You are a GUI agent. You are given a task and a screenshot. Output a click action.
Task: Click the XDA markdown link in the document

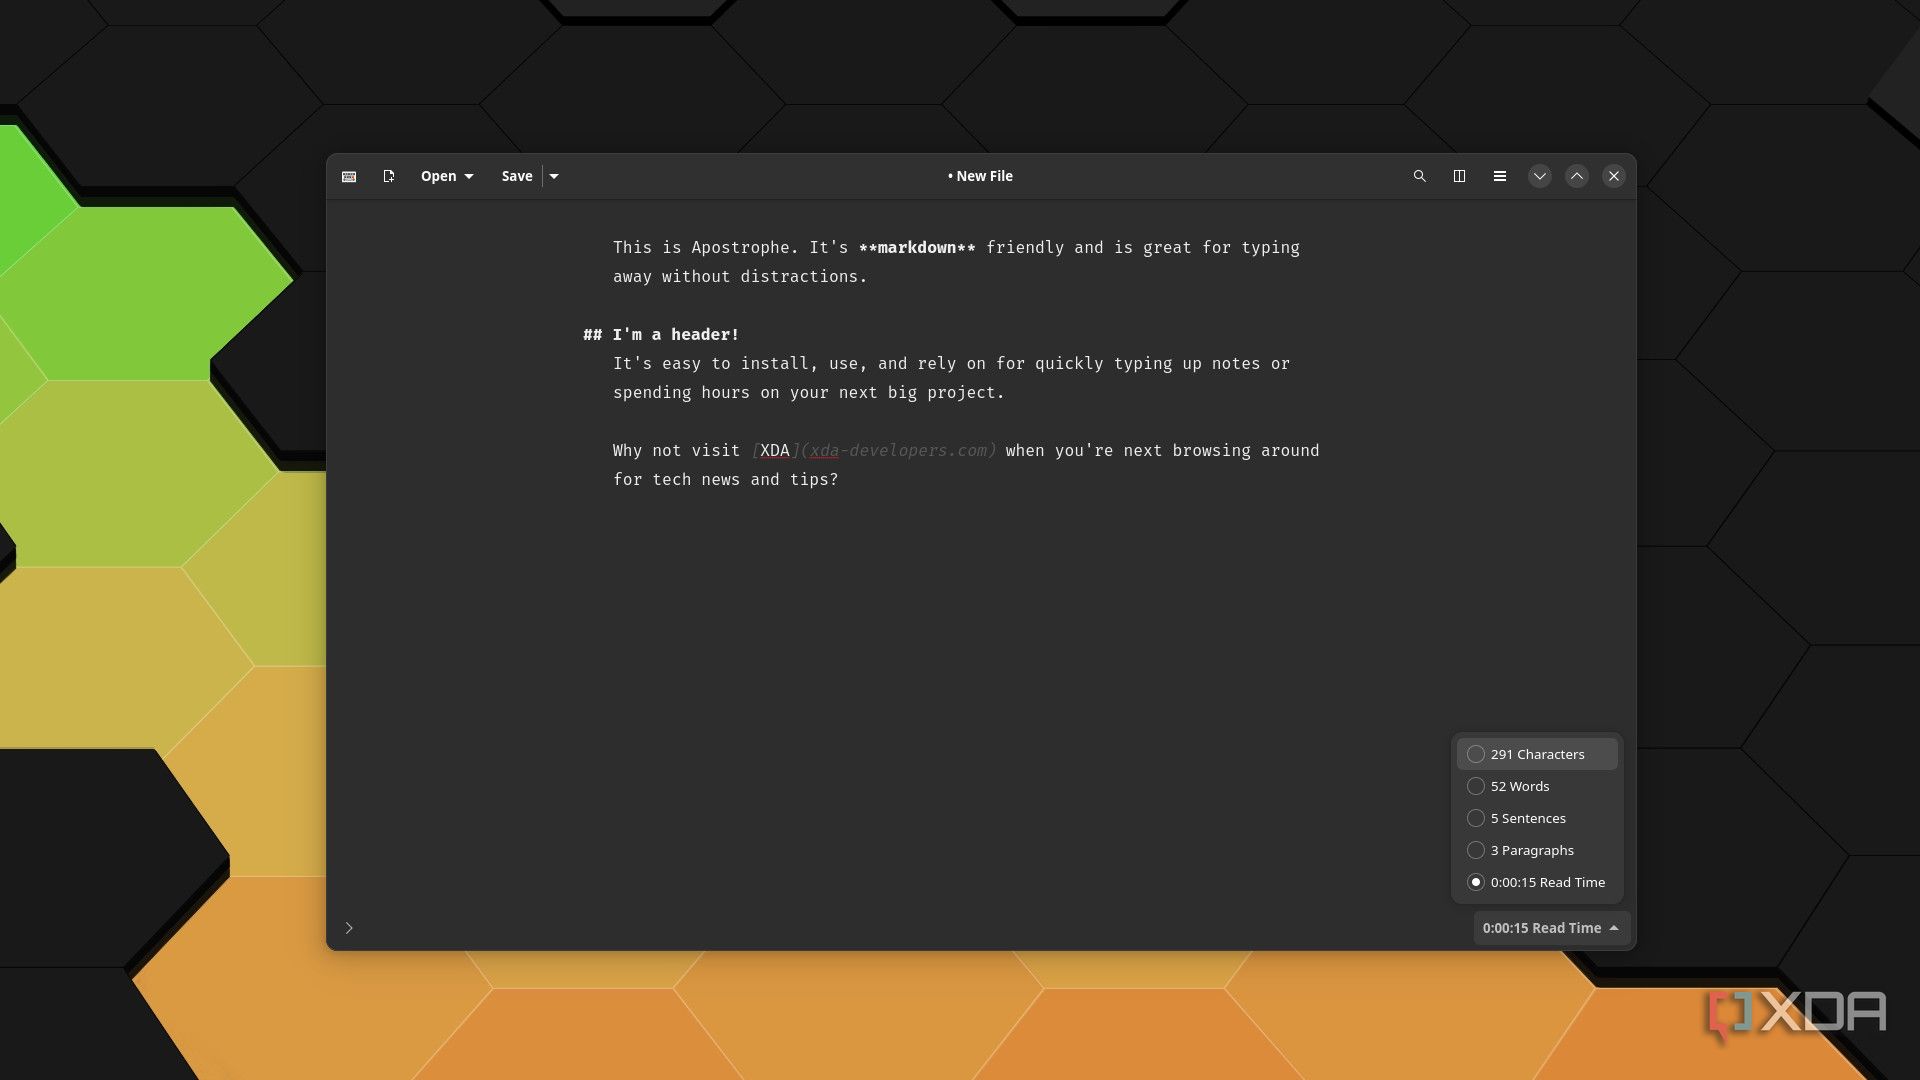[x=775, y=450]
